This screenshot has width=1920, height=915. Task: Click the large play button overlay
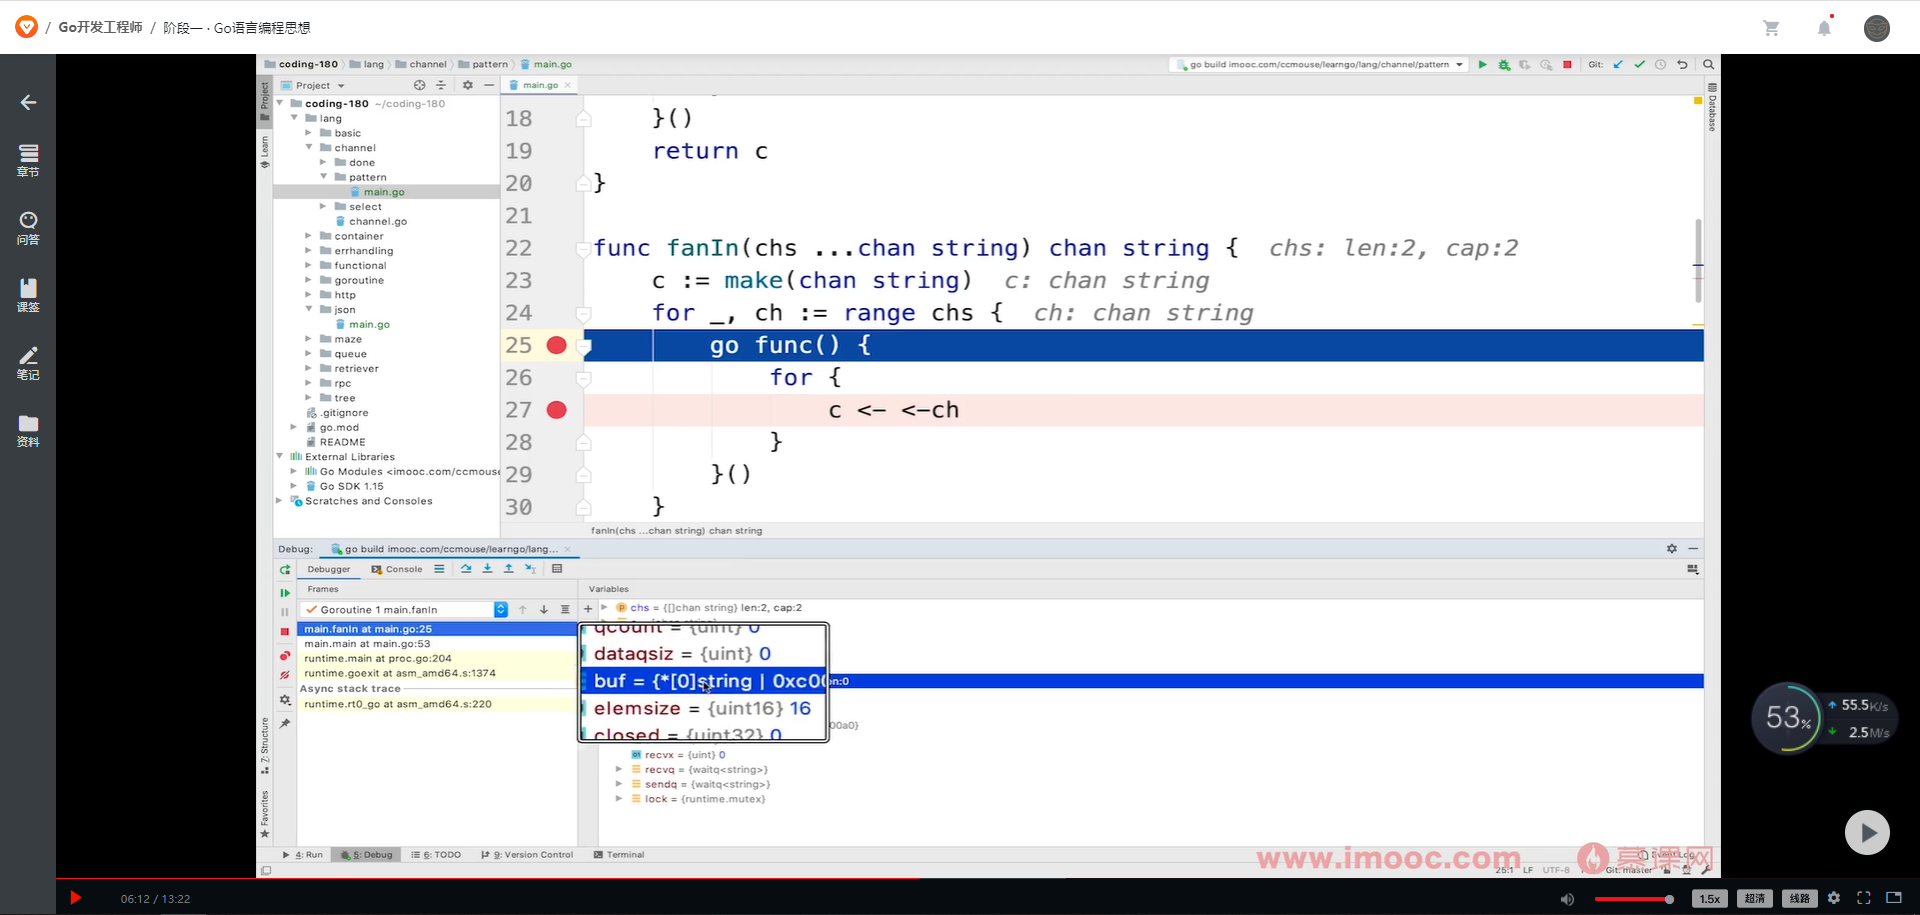pyautogui.click(x=1867, y=832)
